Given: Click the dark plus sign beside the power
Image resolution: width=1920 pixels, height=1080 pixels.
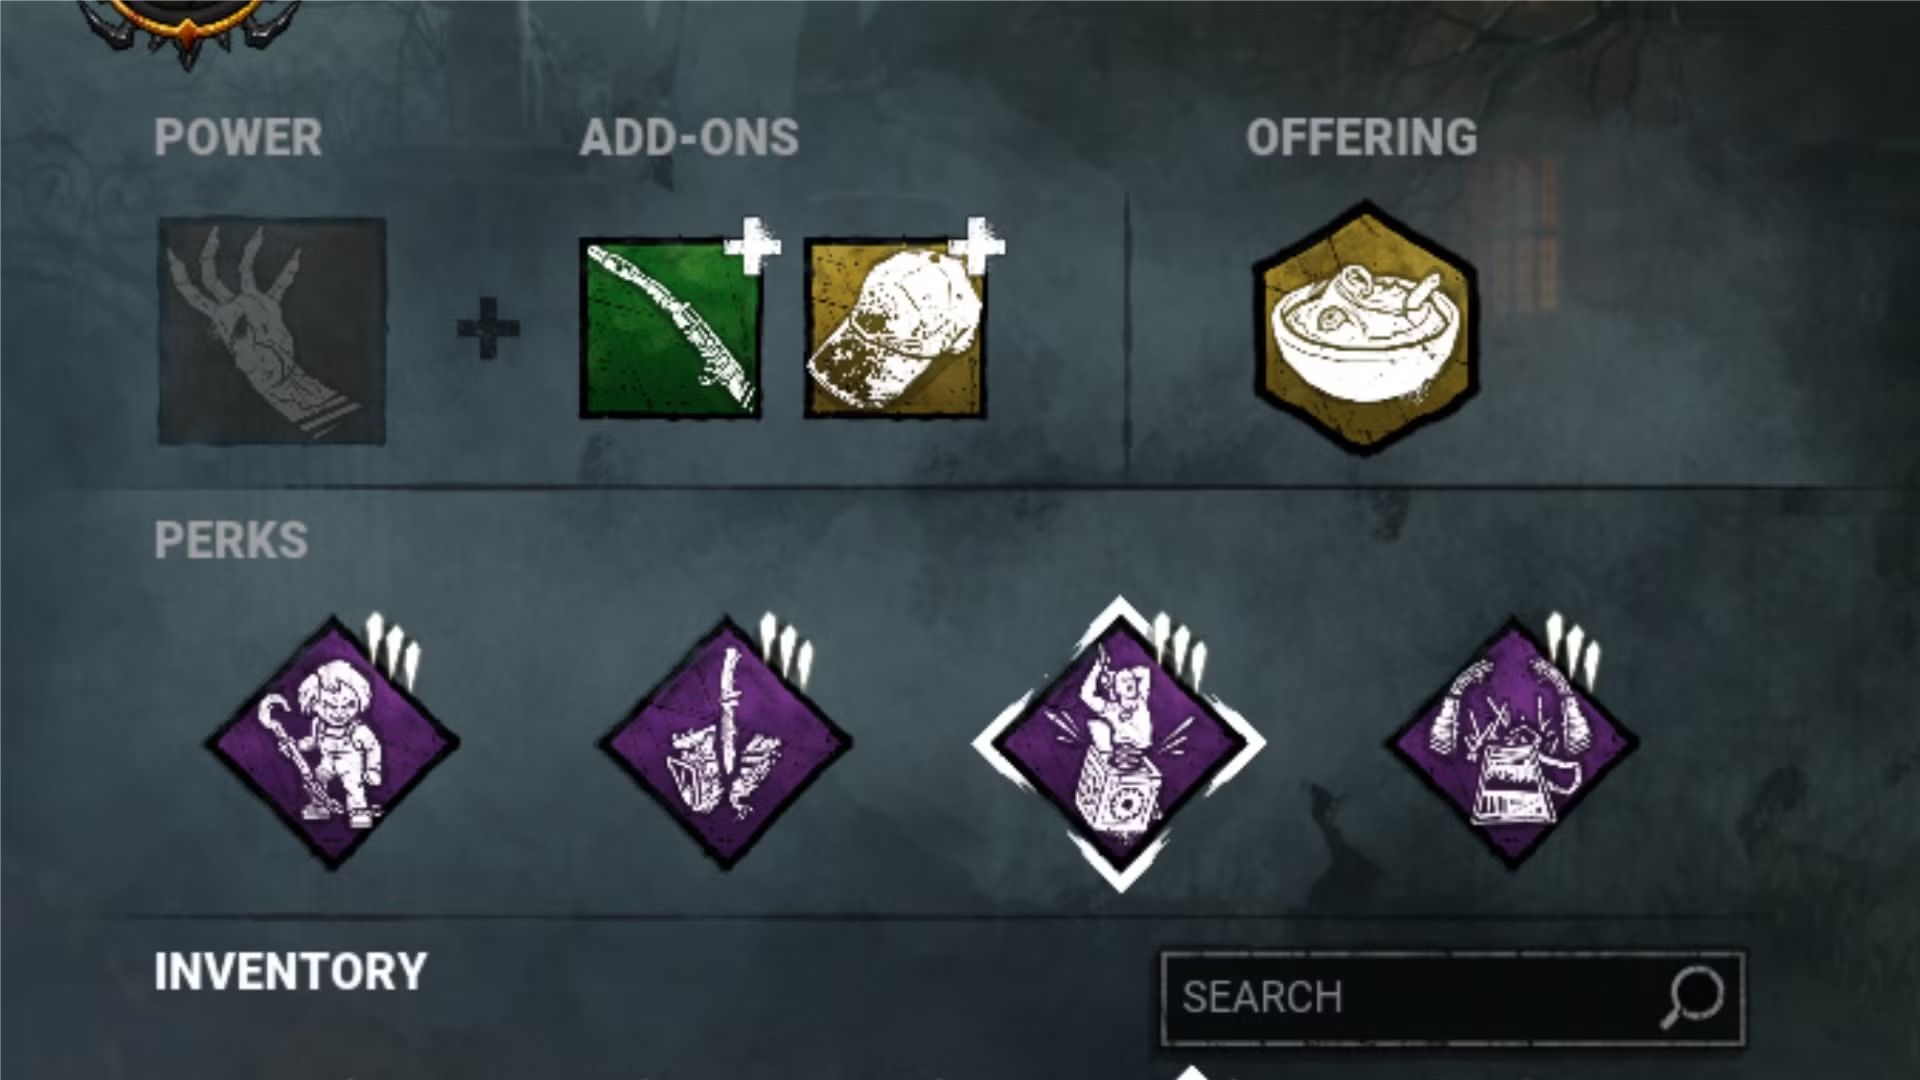Looking at the screenshot, I should (488, 328).
